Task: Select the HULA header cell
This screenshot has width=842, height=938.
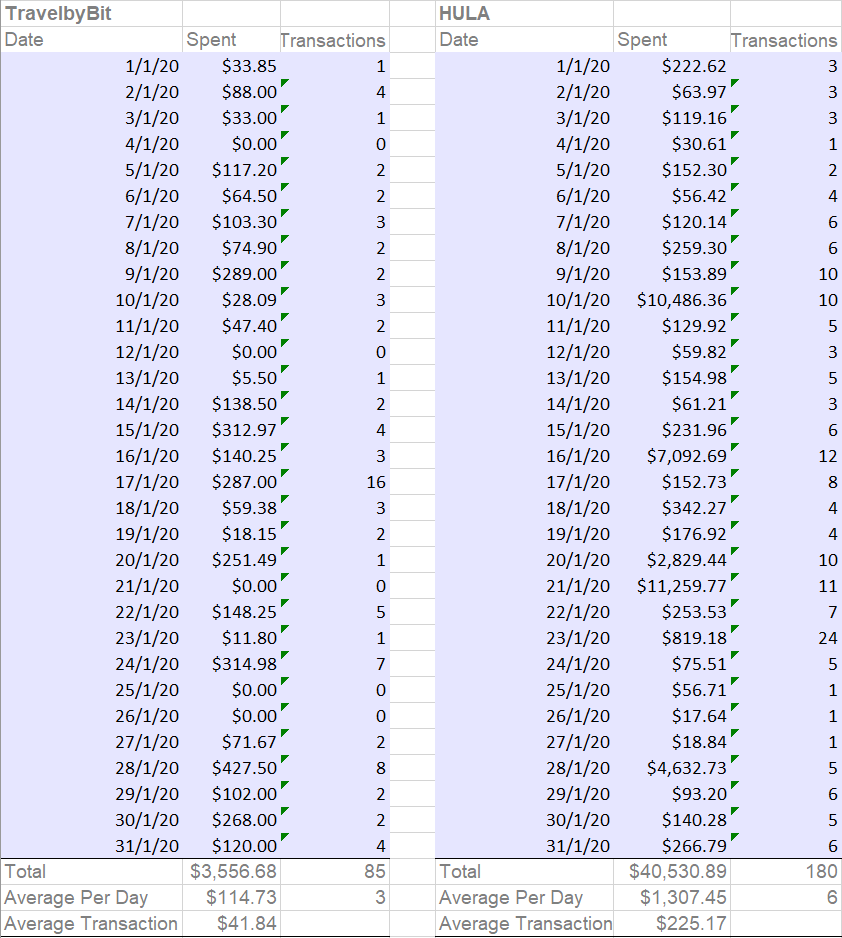Action: 524,13
